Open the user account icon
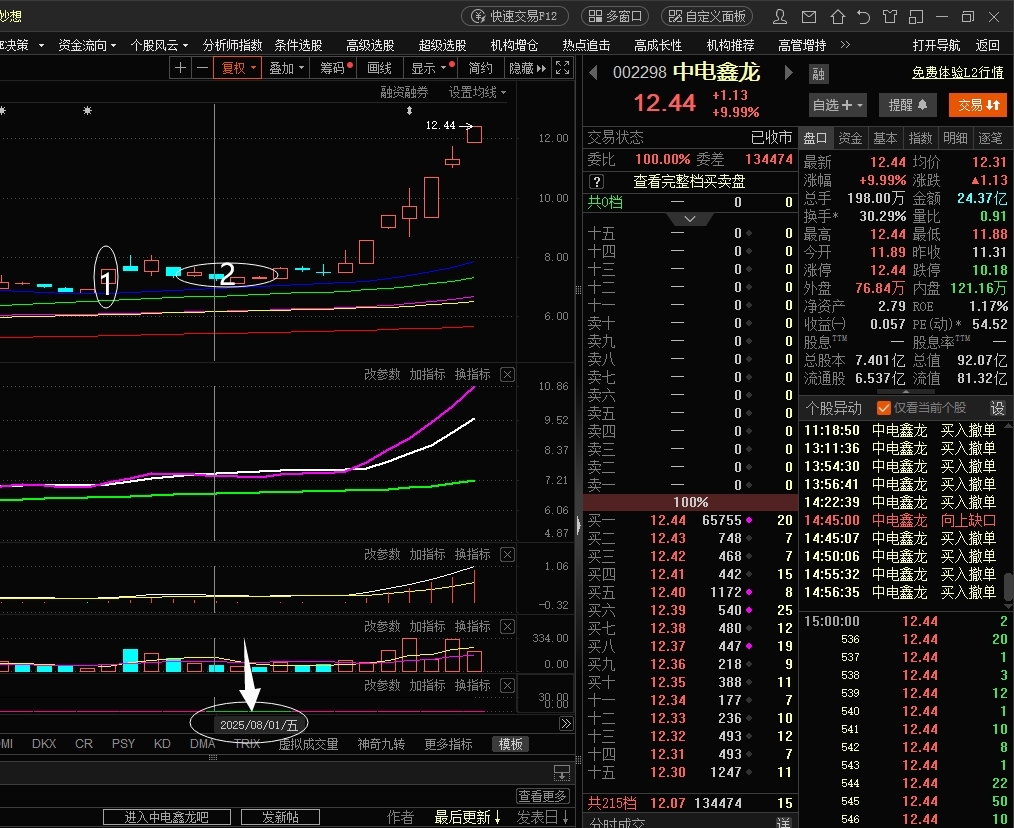1014x828 pixels. coord(781,16)
